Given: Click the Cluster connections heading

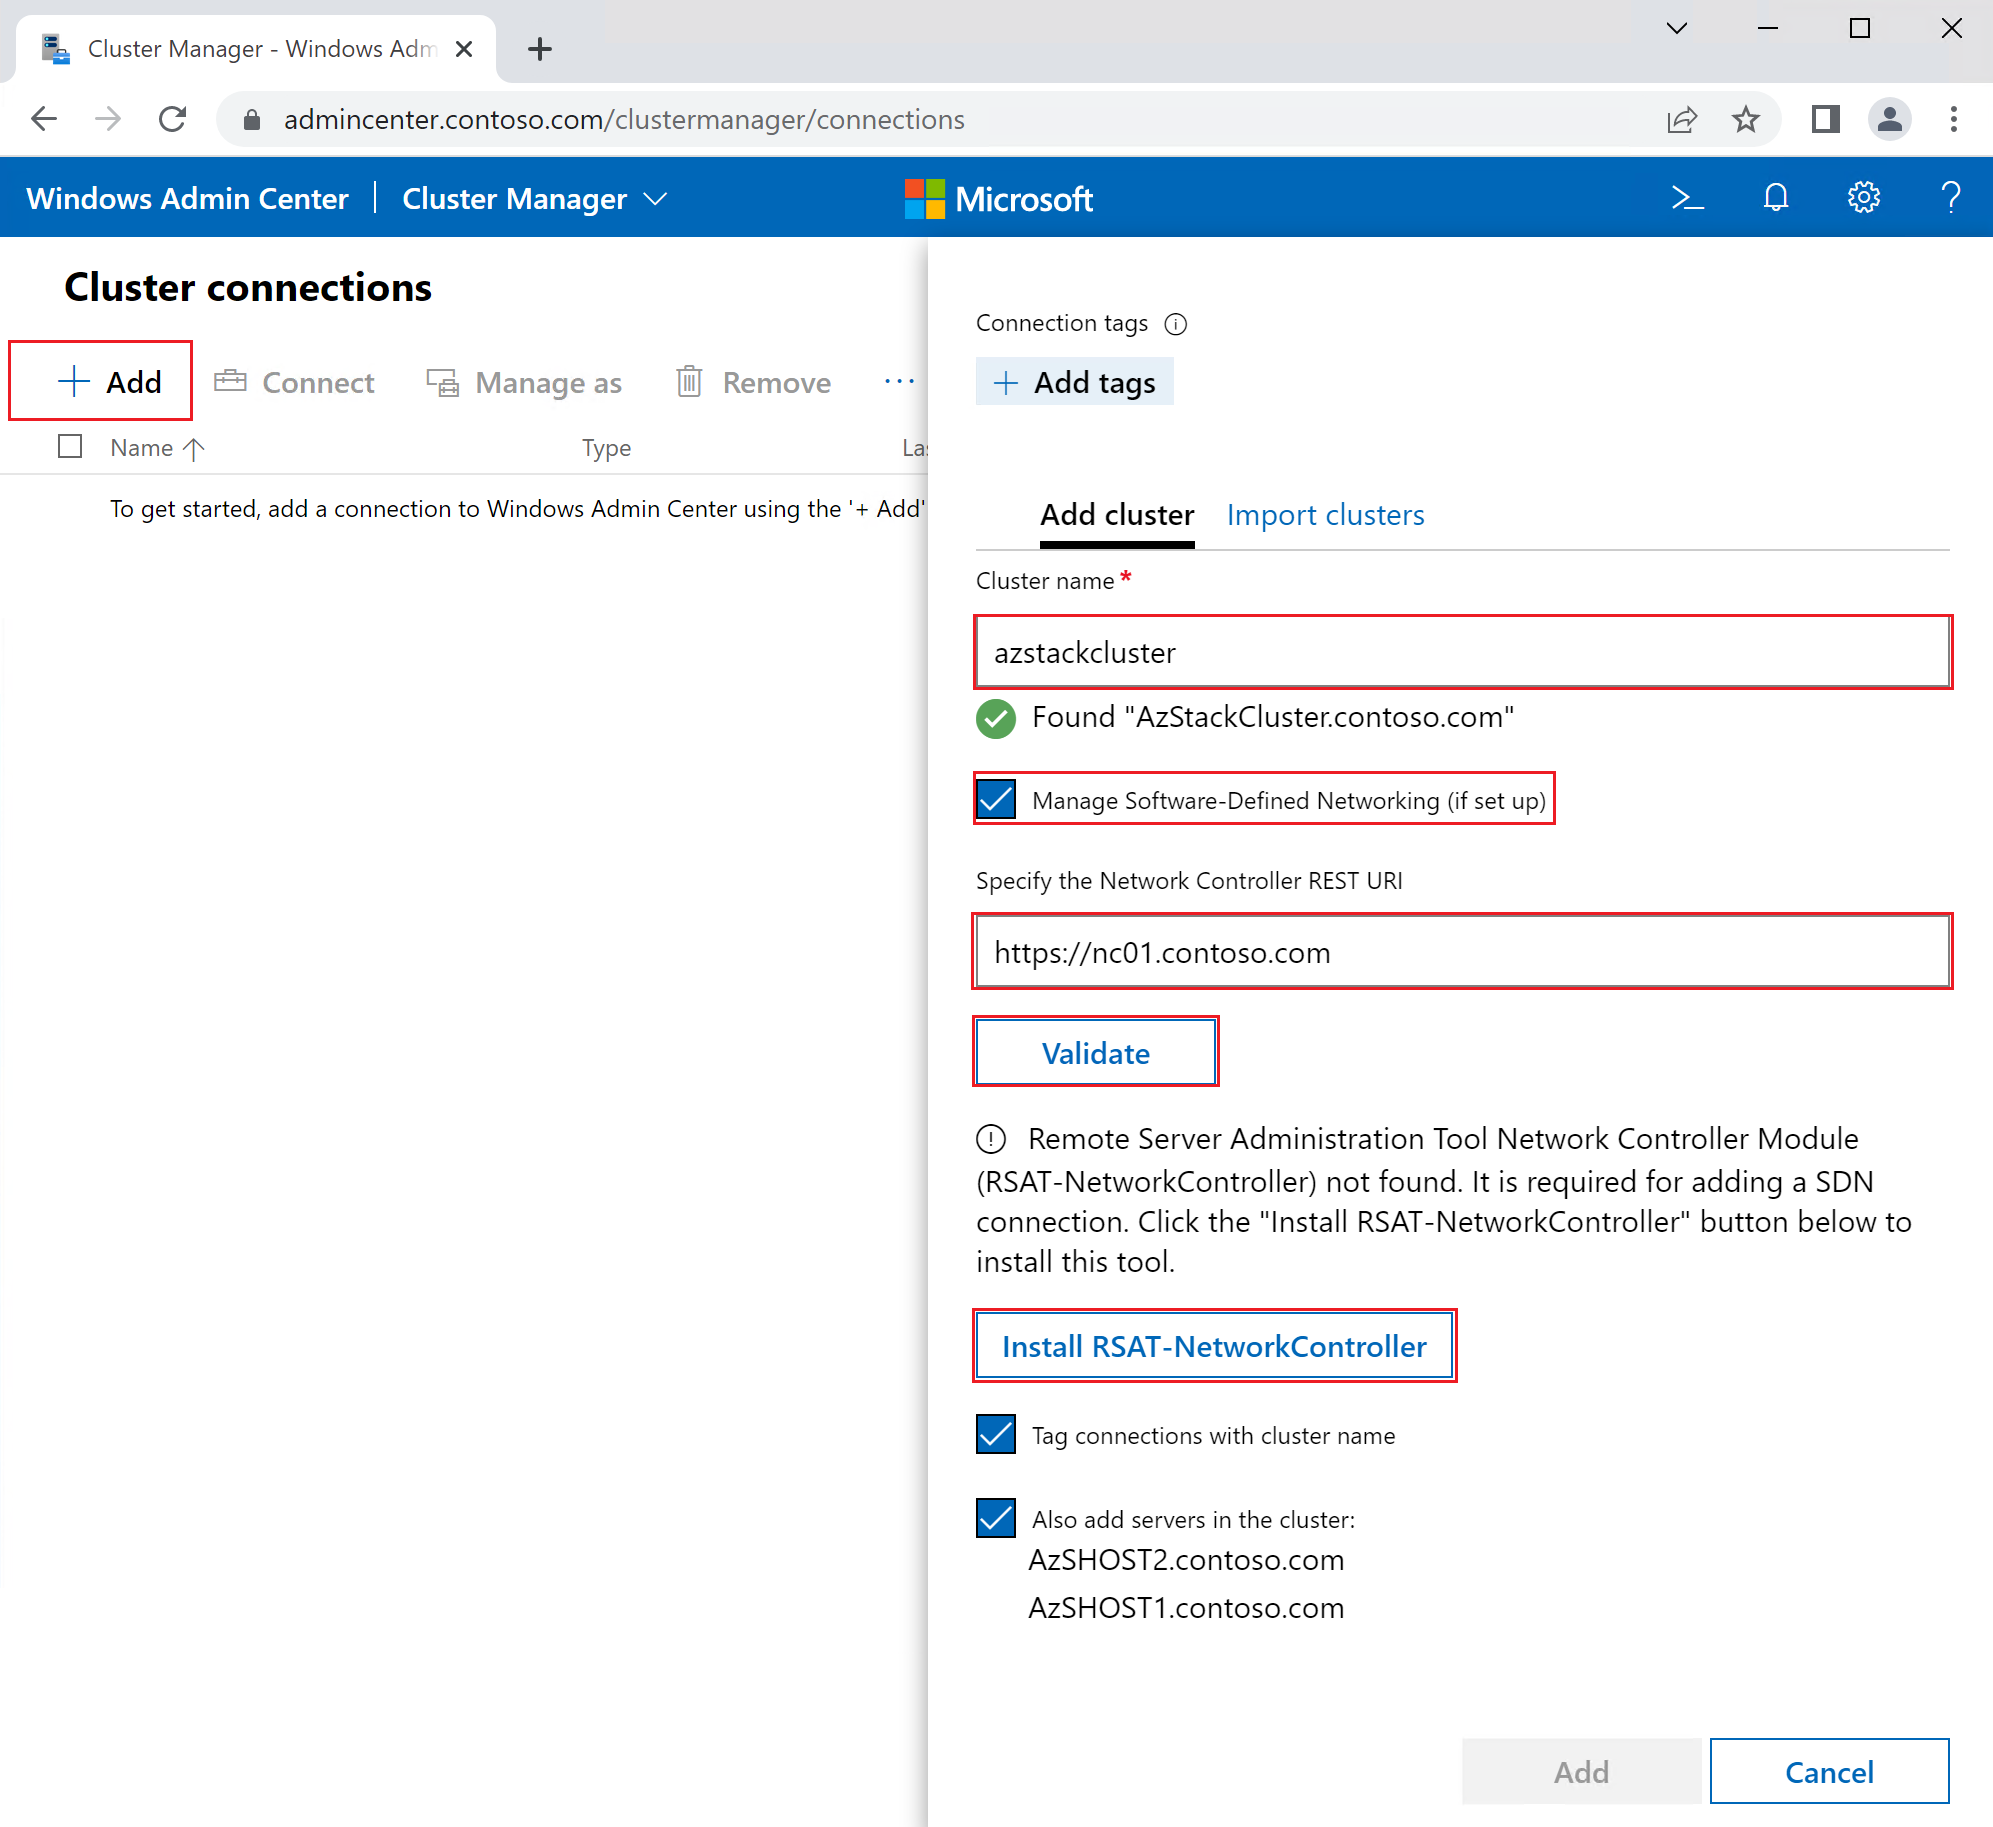Looking at the screenshot, I should click(248, 287).
